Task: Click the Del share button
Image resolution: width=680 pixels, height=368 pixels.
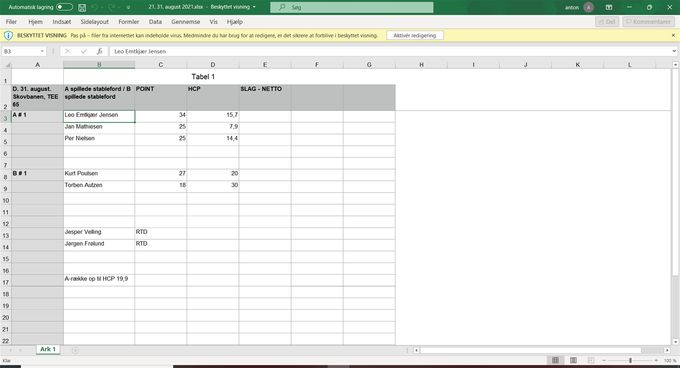Action: click(x=607, y=22)
